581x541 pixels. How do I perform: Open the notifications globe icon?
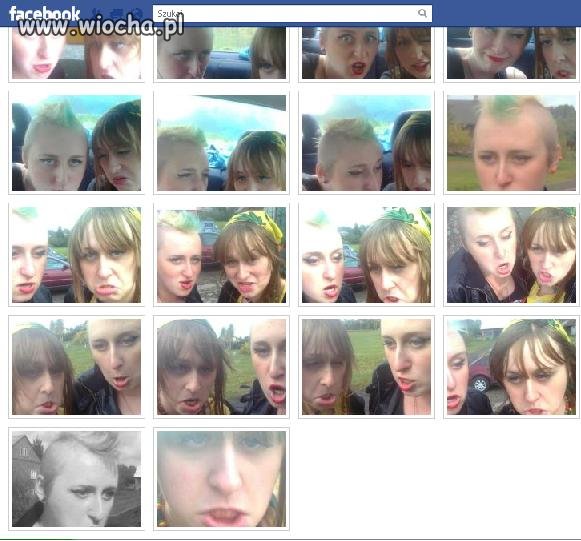tap(136, 13)
